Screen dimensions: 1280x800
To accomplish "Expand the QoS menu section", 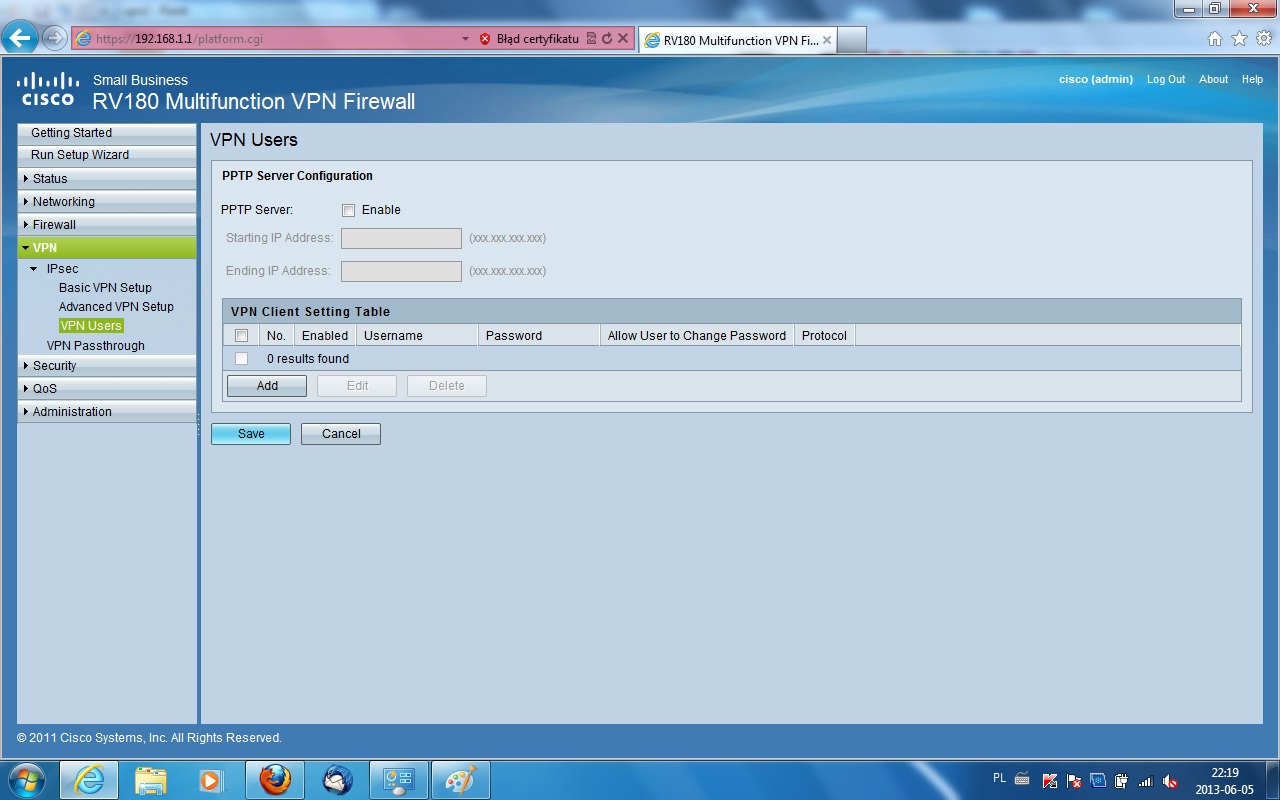I will pos(107,389).
